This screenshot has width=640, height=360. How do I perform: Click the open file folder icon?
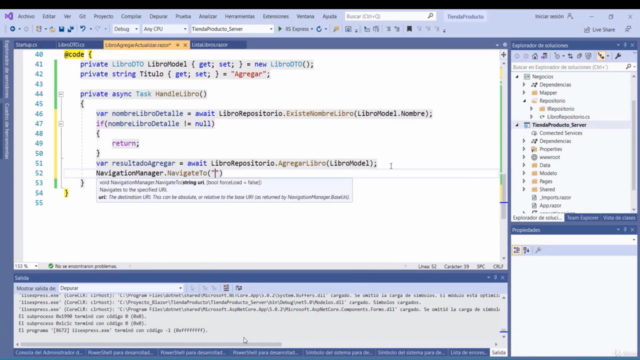pos(52,29)
